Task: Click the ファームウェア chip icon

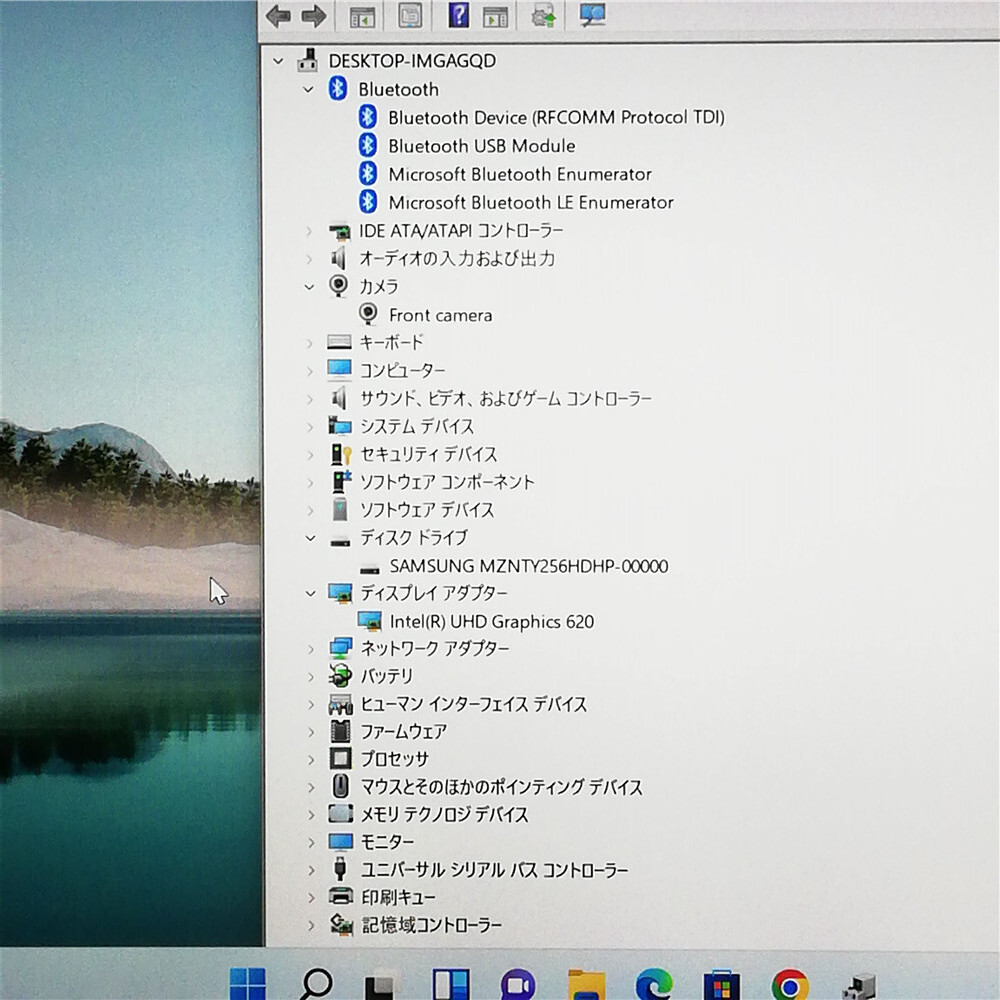Action: (x=341, y=732)
